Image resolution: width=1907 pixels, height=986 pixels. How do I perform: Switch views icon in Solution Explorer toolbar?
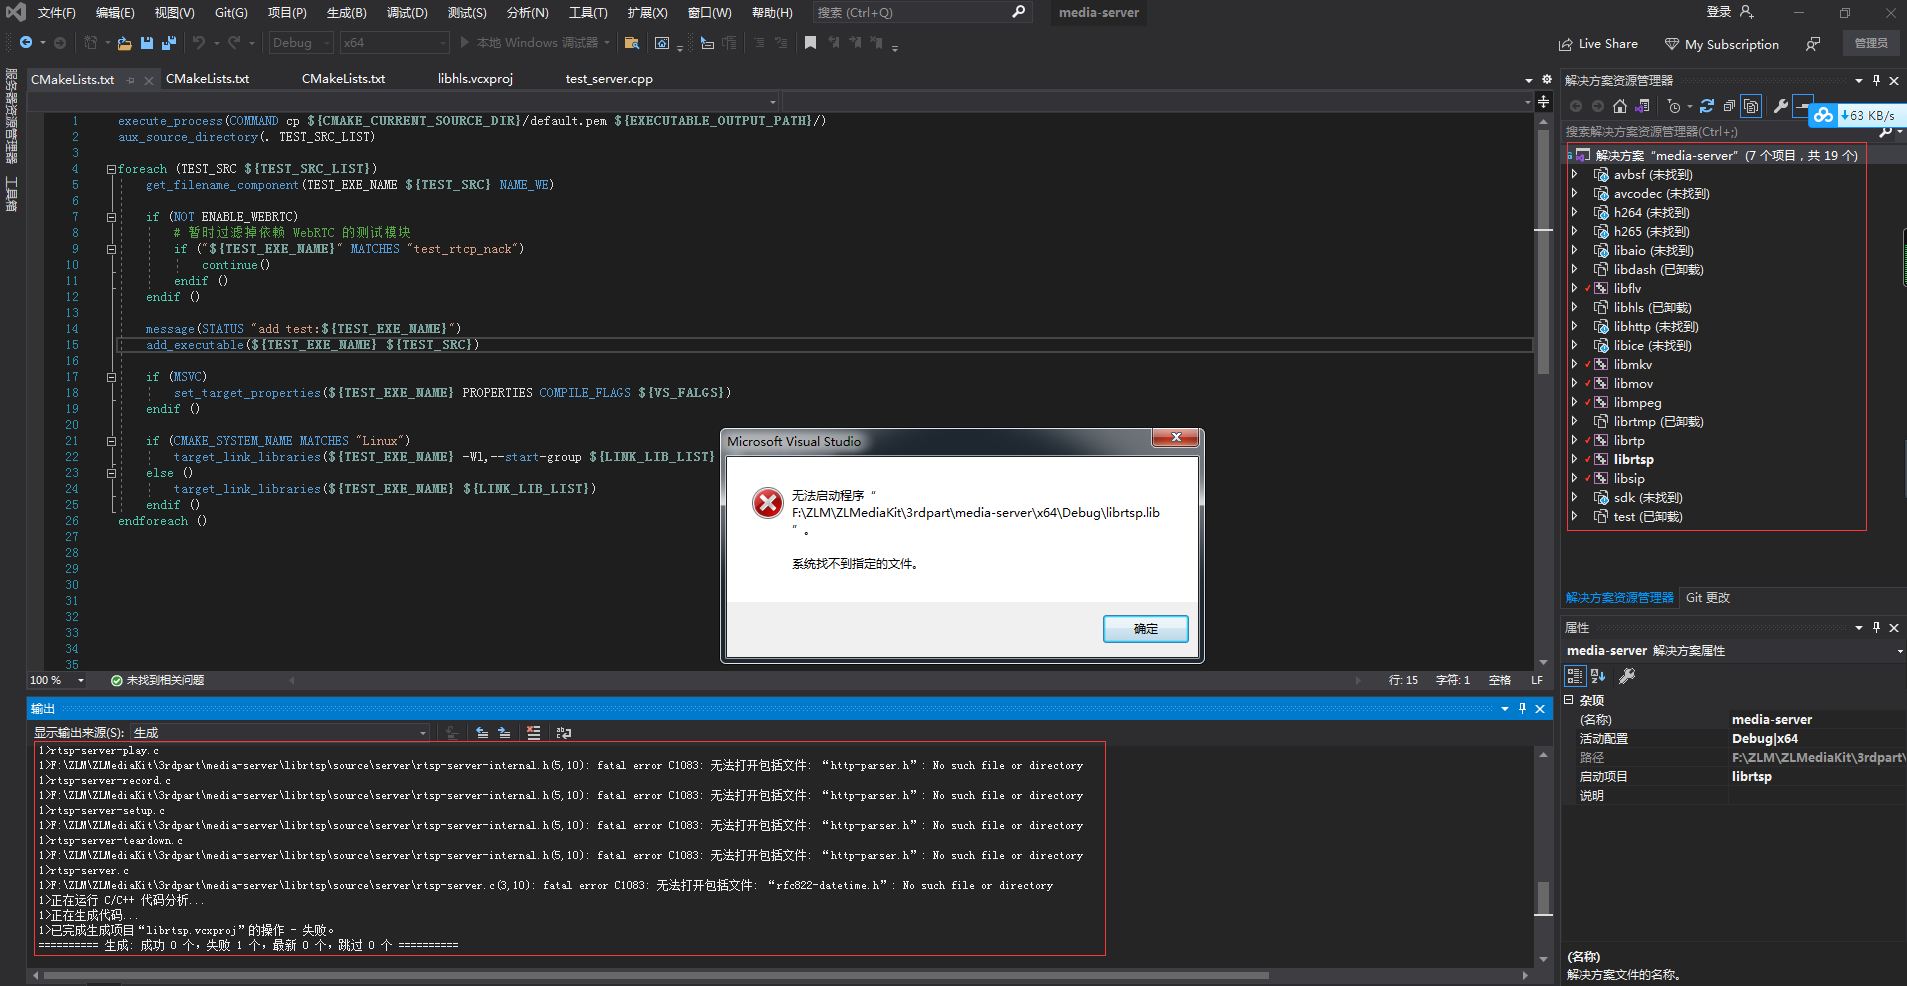coord(1643,106)
